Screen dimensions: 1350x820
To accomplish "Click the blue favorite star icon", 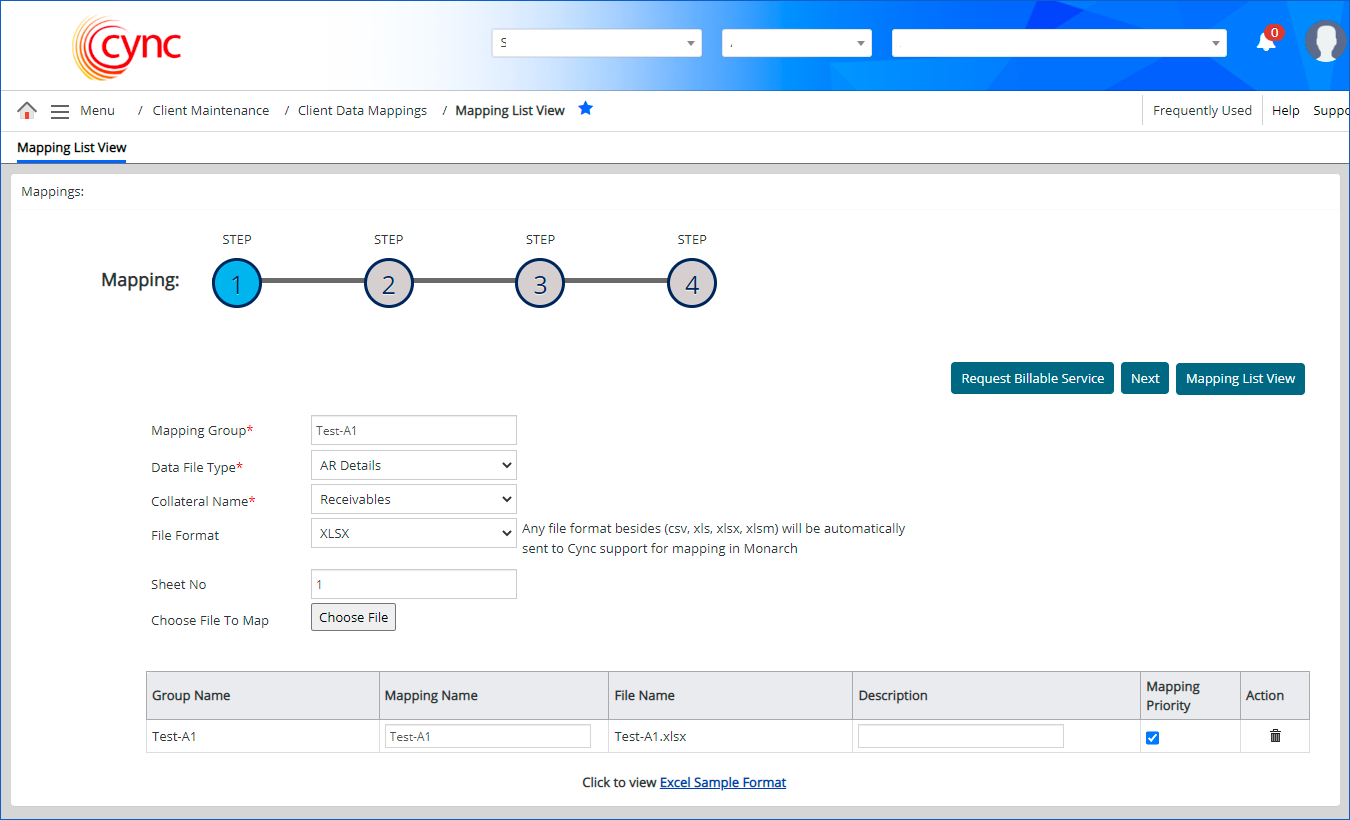I will pyautogui.click(x=586, y=109).
